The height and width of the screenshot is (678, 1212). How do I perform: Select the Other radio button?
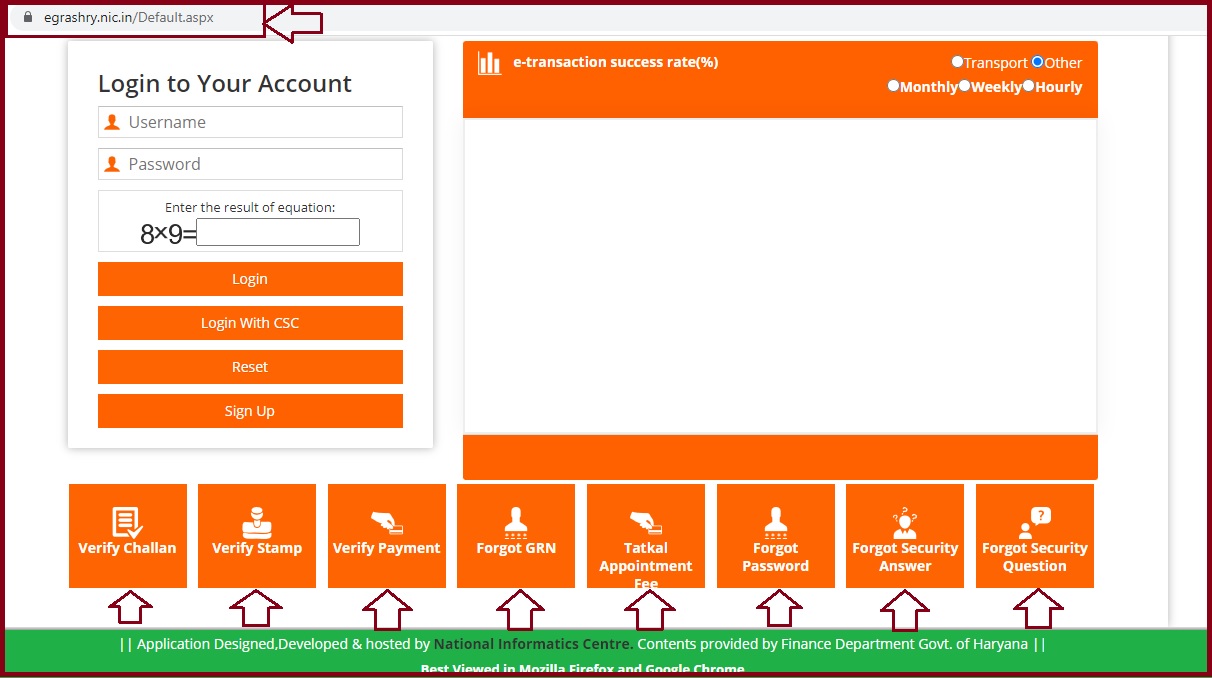[1038, 62]
